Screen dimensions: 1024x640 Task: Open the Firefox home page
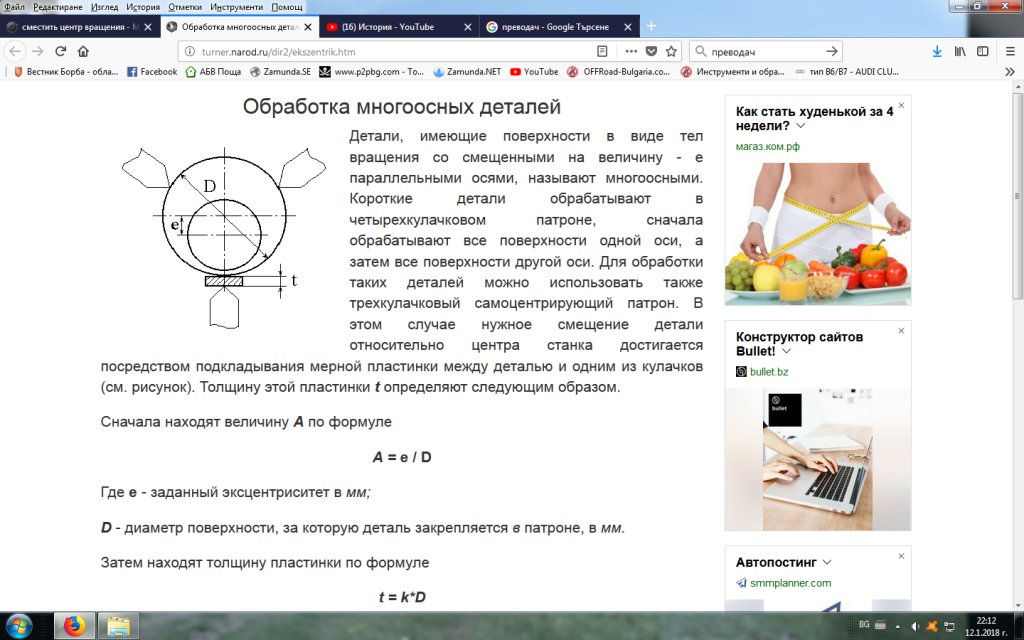[83, 51]
